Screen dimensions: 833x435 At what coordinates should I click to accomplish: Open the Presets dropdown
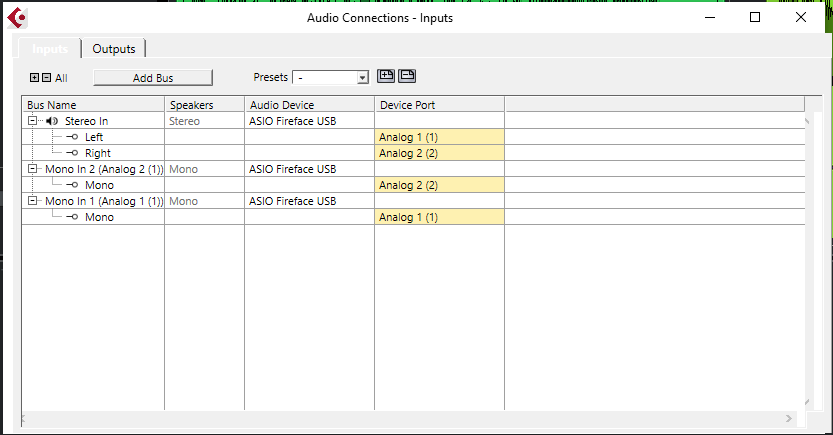363,77
